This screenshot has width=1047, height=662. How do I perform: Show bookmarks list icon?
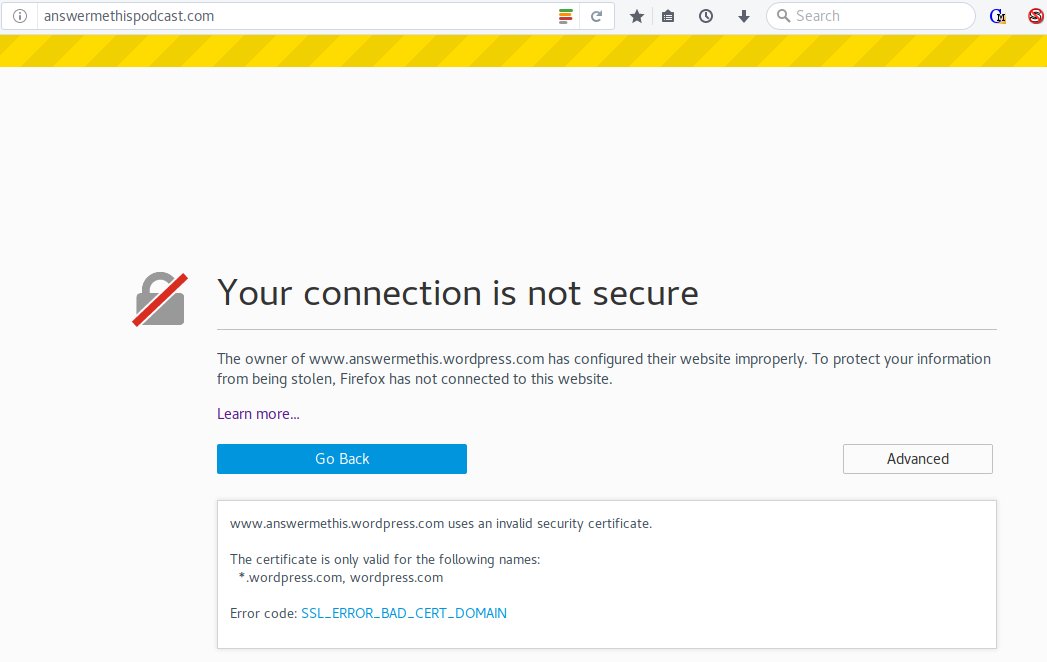coord(668,16)
